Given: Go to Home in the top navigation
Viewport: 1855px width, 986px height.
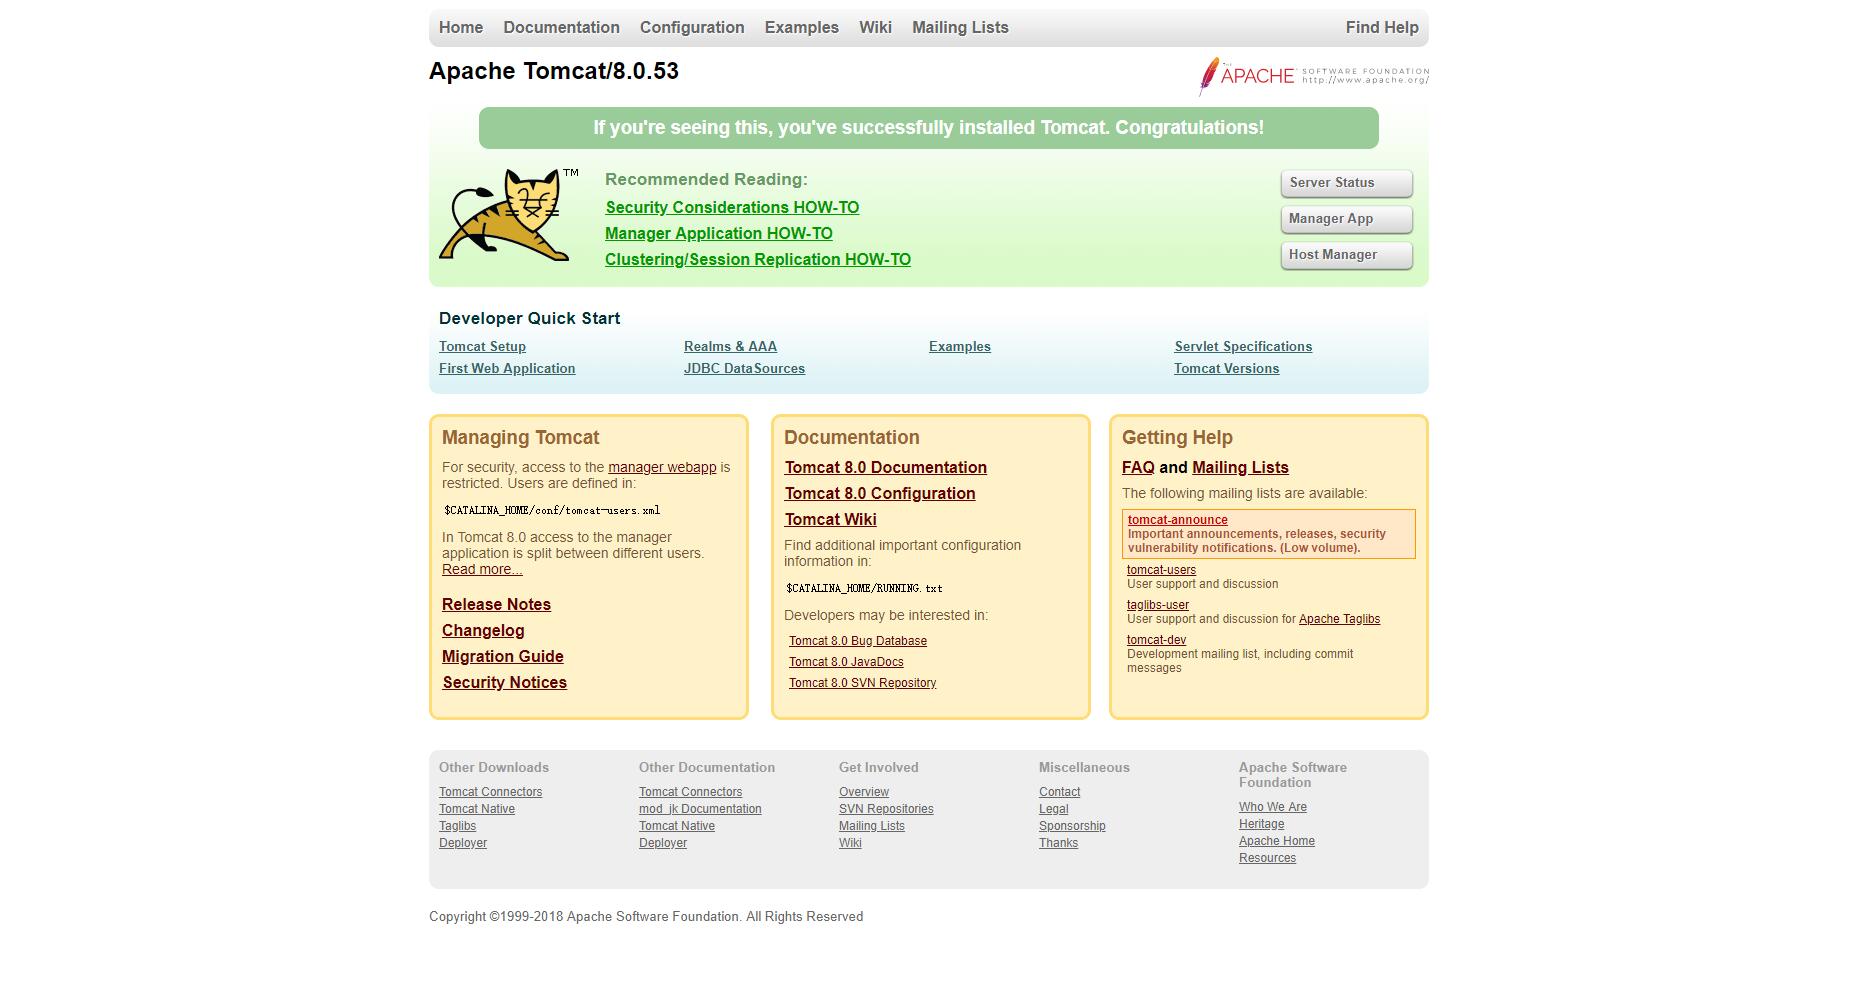Looking at the screenshot, I should pyautogui.click(x=461, y=28).
